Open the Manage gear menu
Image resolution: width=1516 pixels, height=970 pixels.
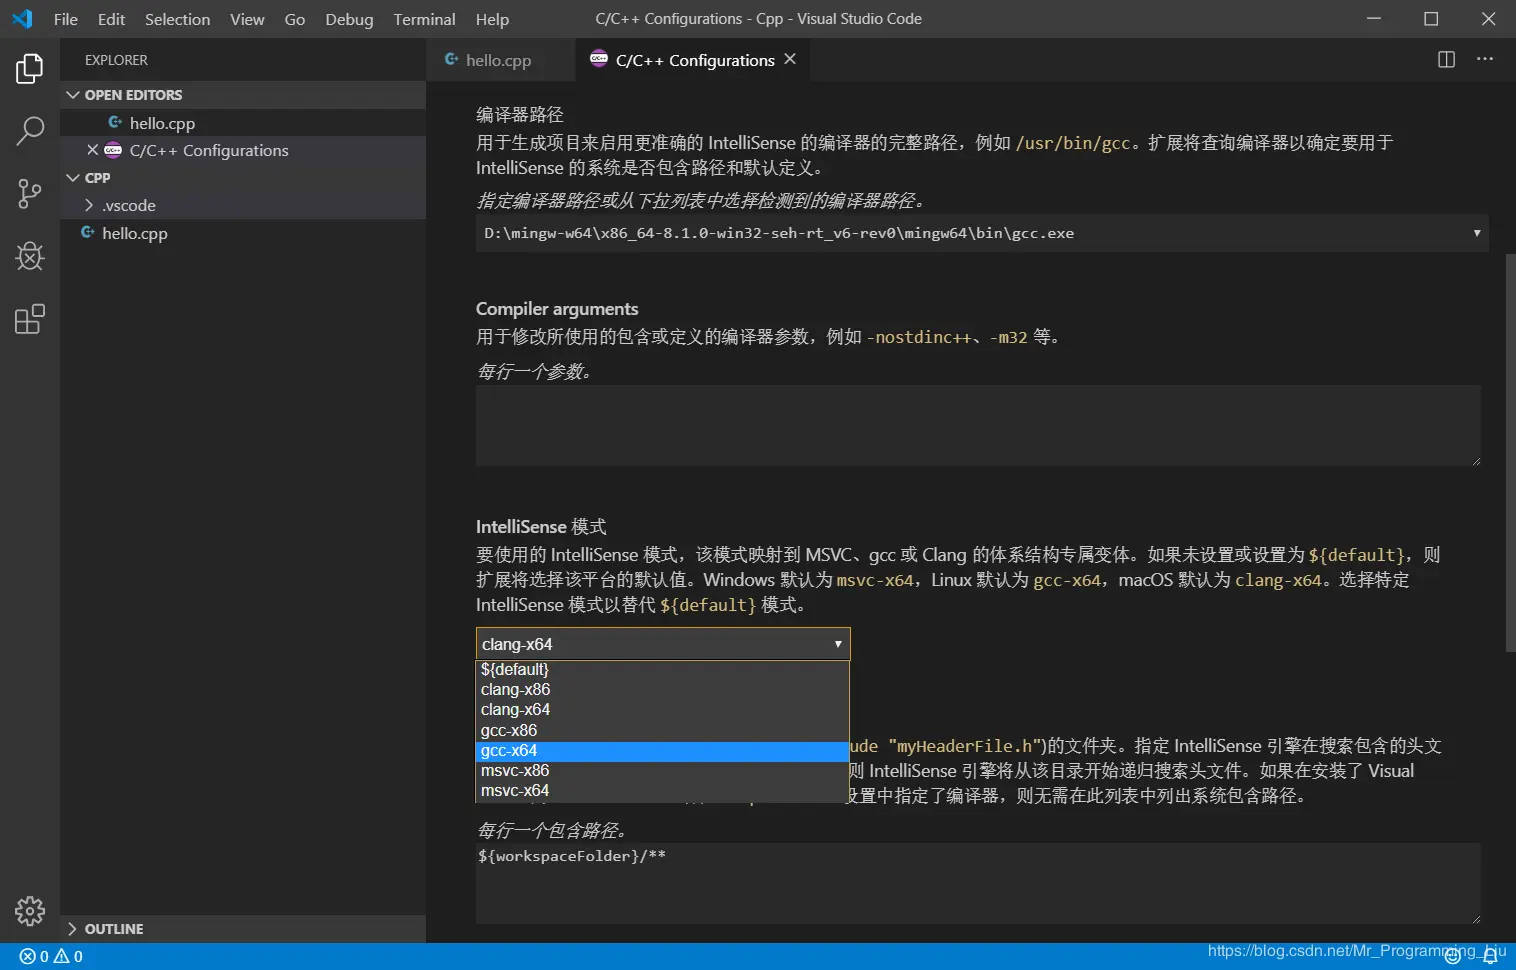[30, 911]
